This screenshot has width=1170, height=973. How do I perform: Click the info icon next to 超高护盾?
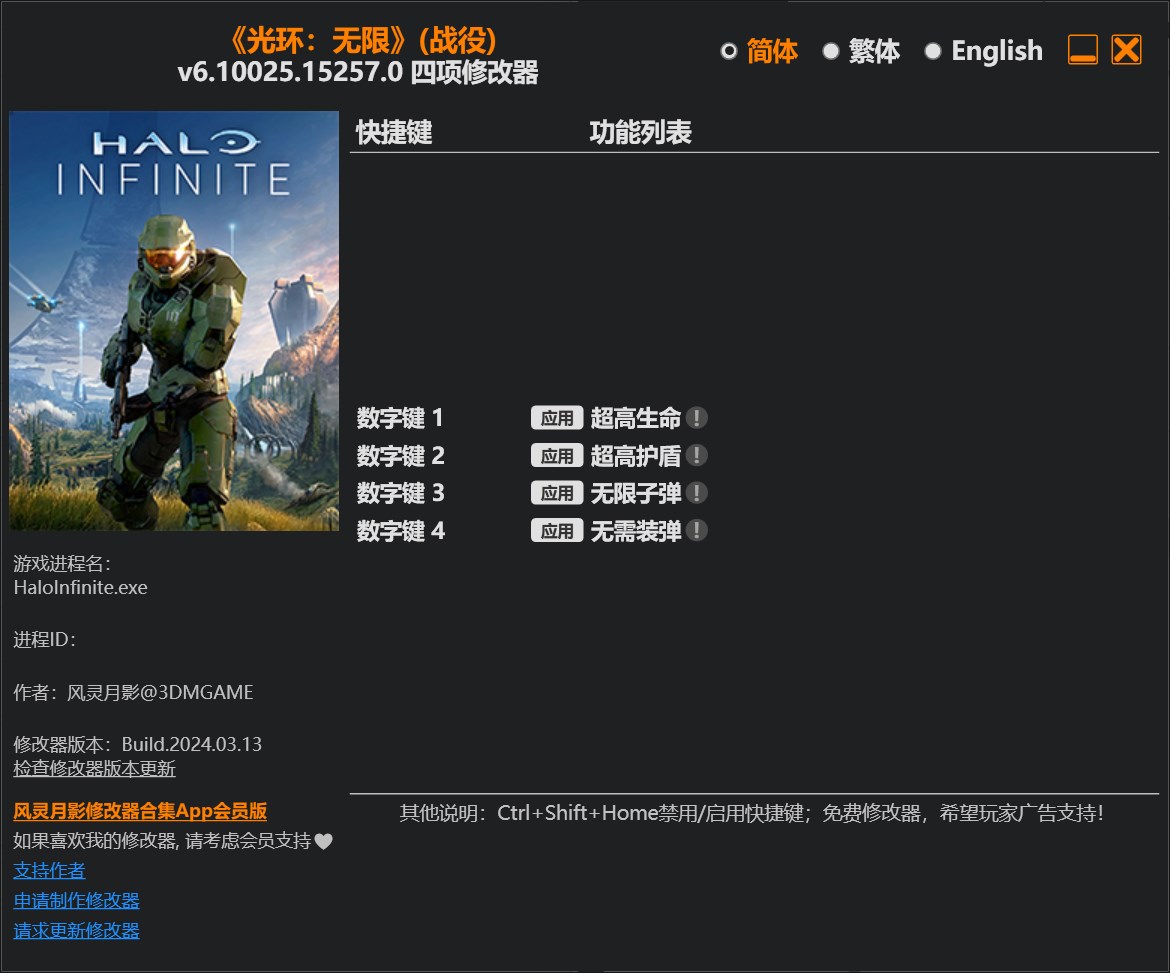point(696,455)
